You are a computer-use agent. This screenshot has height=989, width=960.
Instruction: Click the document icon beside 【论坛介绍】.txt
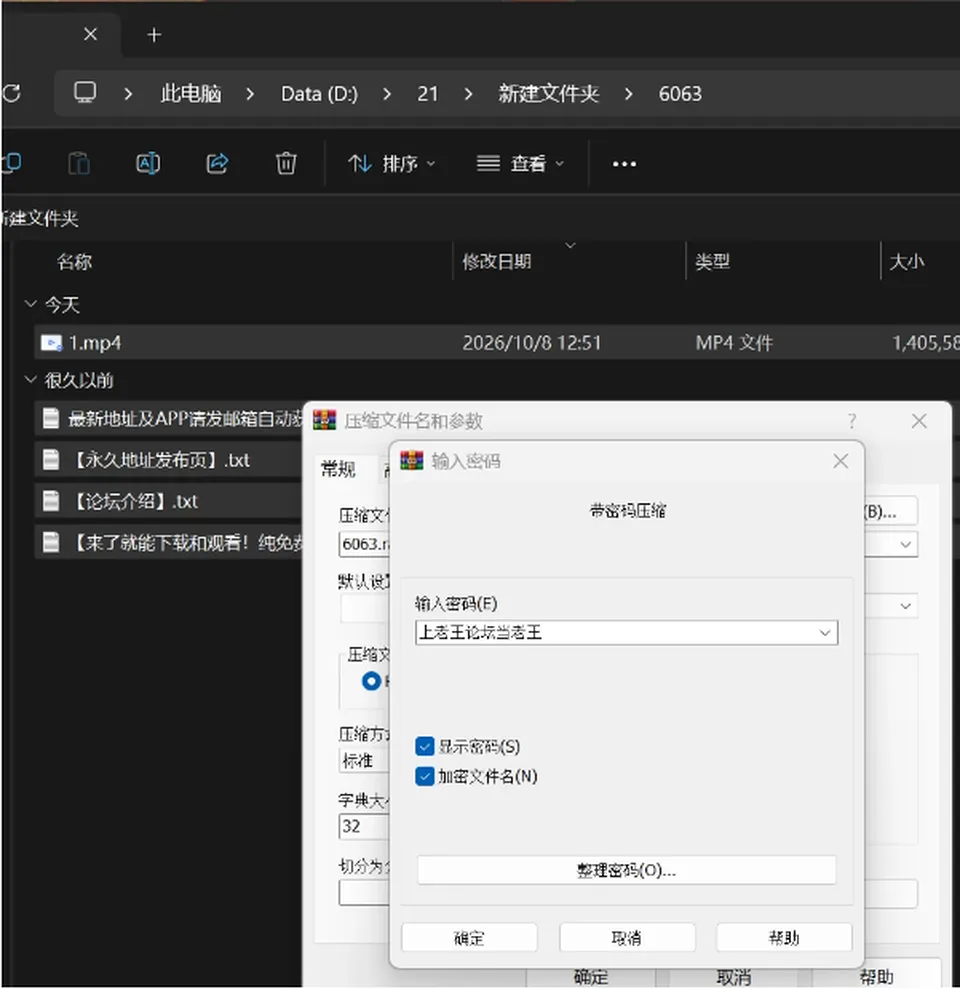[x=50, y=501]
